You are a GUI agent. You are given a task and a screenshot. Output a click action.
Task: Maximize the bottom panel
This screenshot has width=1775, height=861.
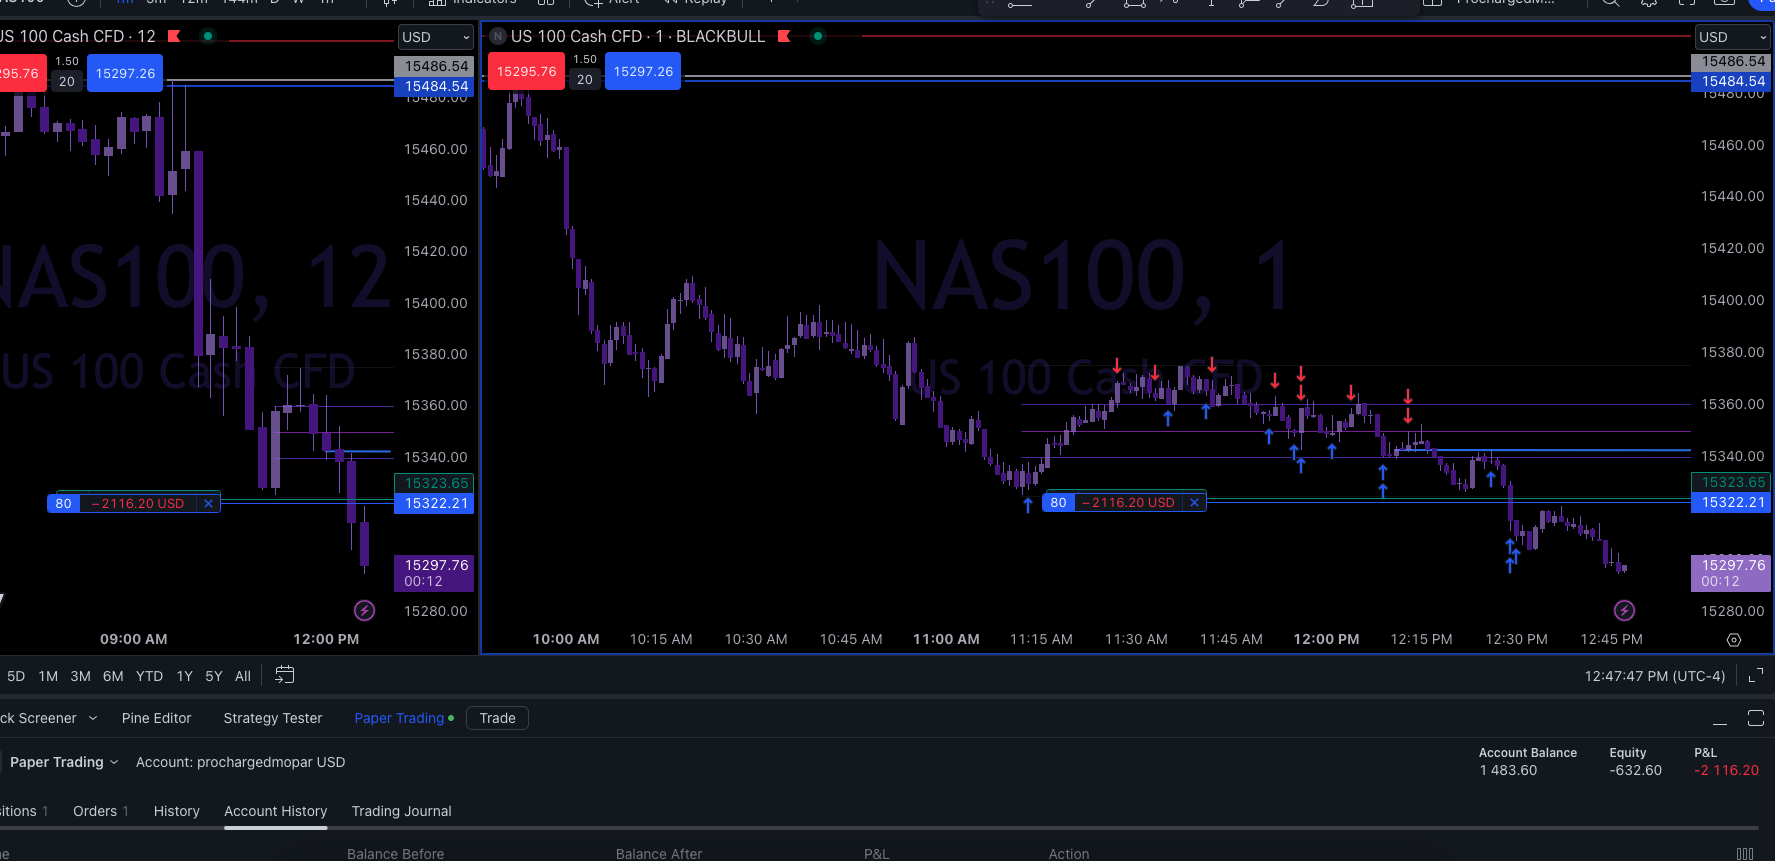pos(1756,718)
